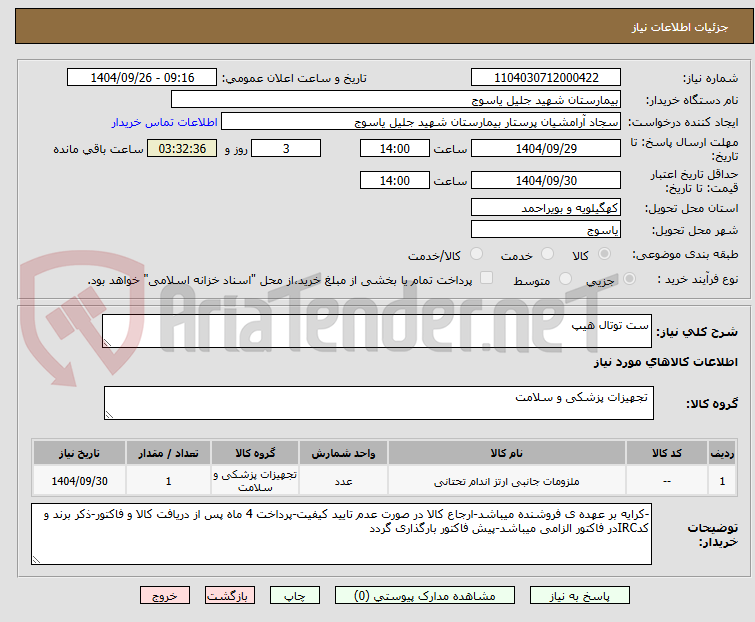Image resolution: width=755 pixels, height=622 pixels.
Task: Click the تعداد / مقدار column header
Action: [168, 453]
